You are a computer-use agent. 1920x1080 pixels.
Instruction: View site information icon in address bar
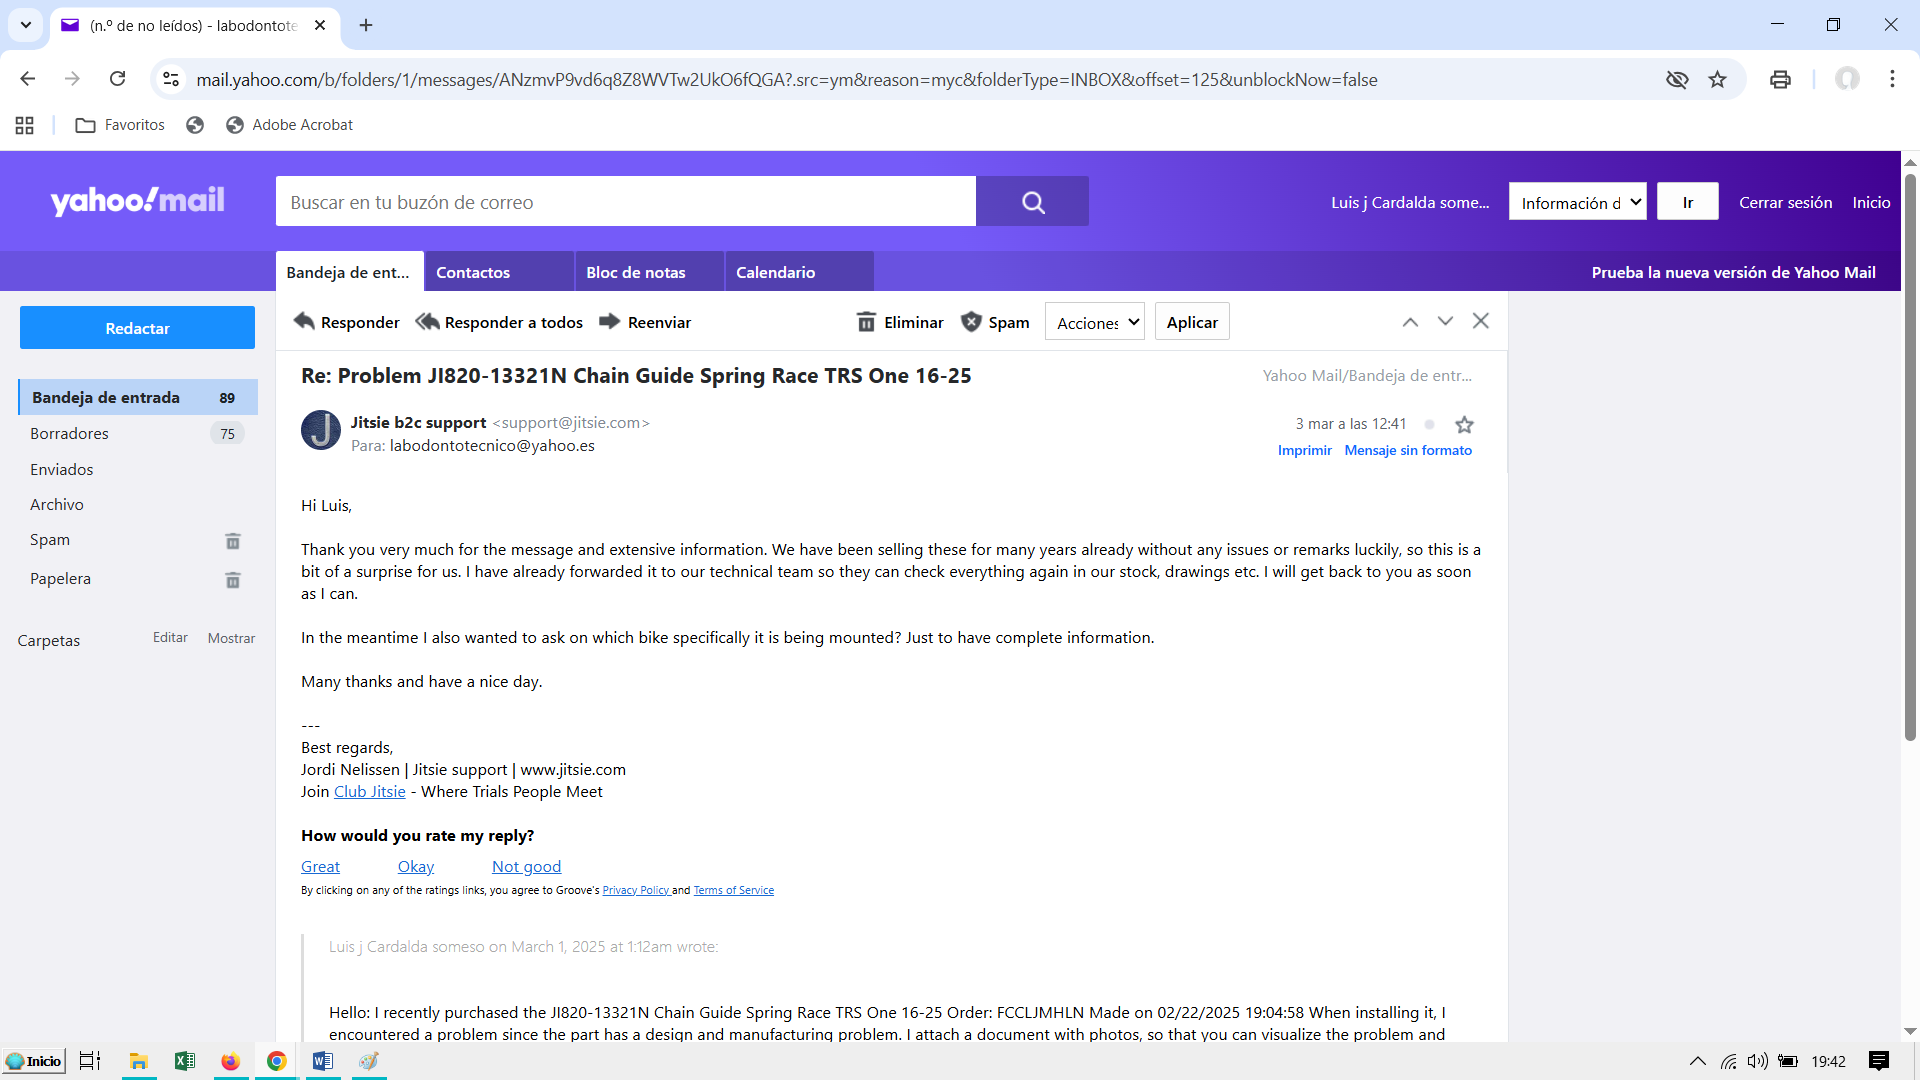(171, 79)
